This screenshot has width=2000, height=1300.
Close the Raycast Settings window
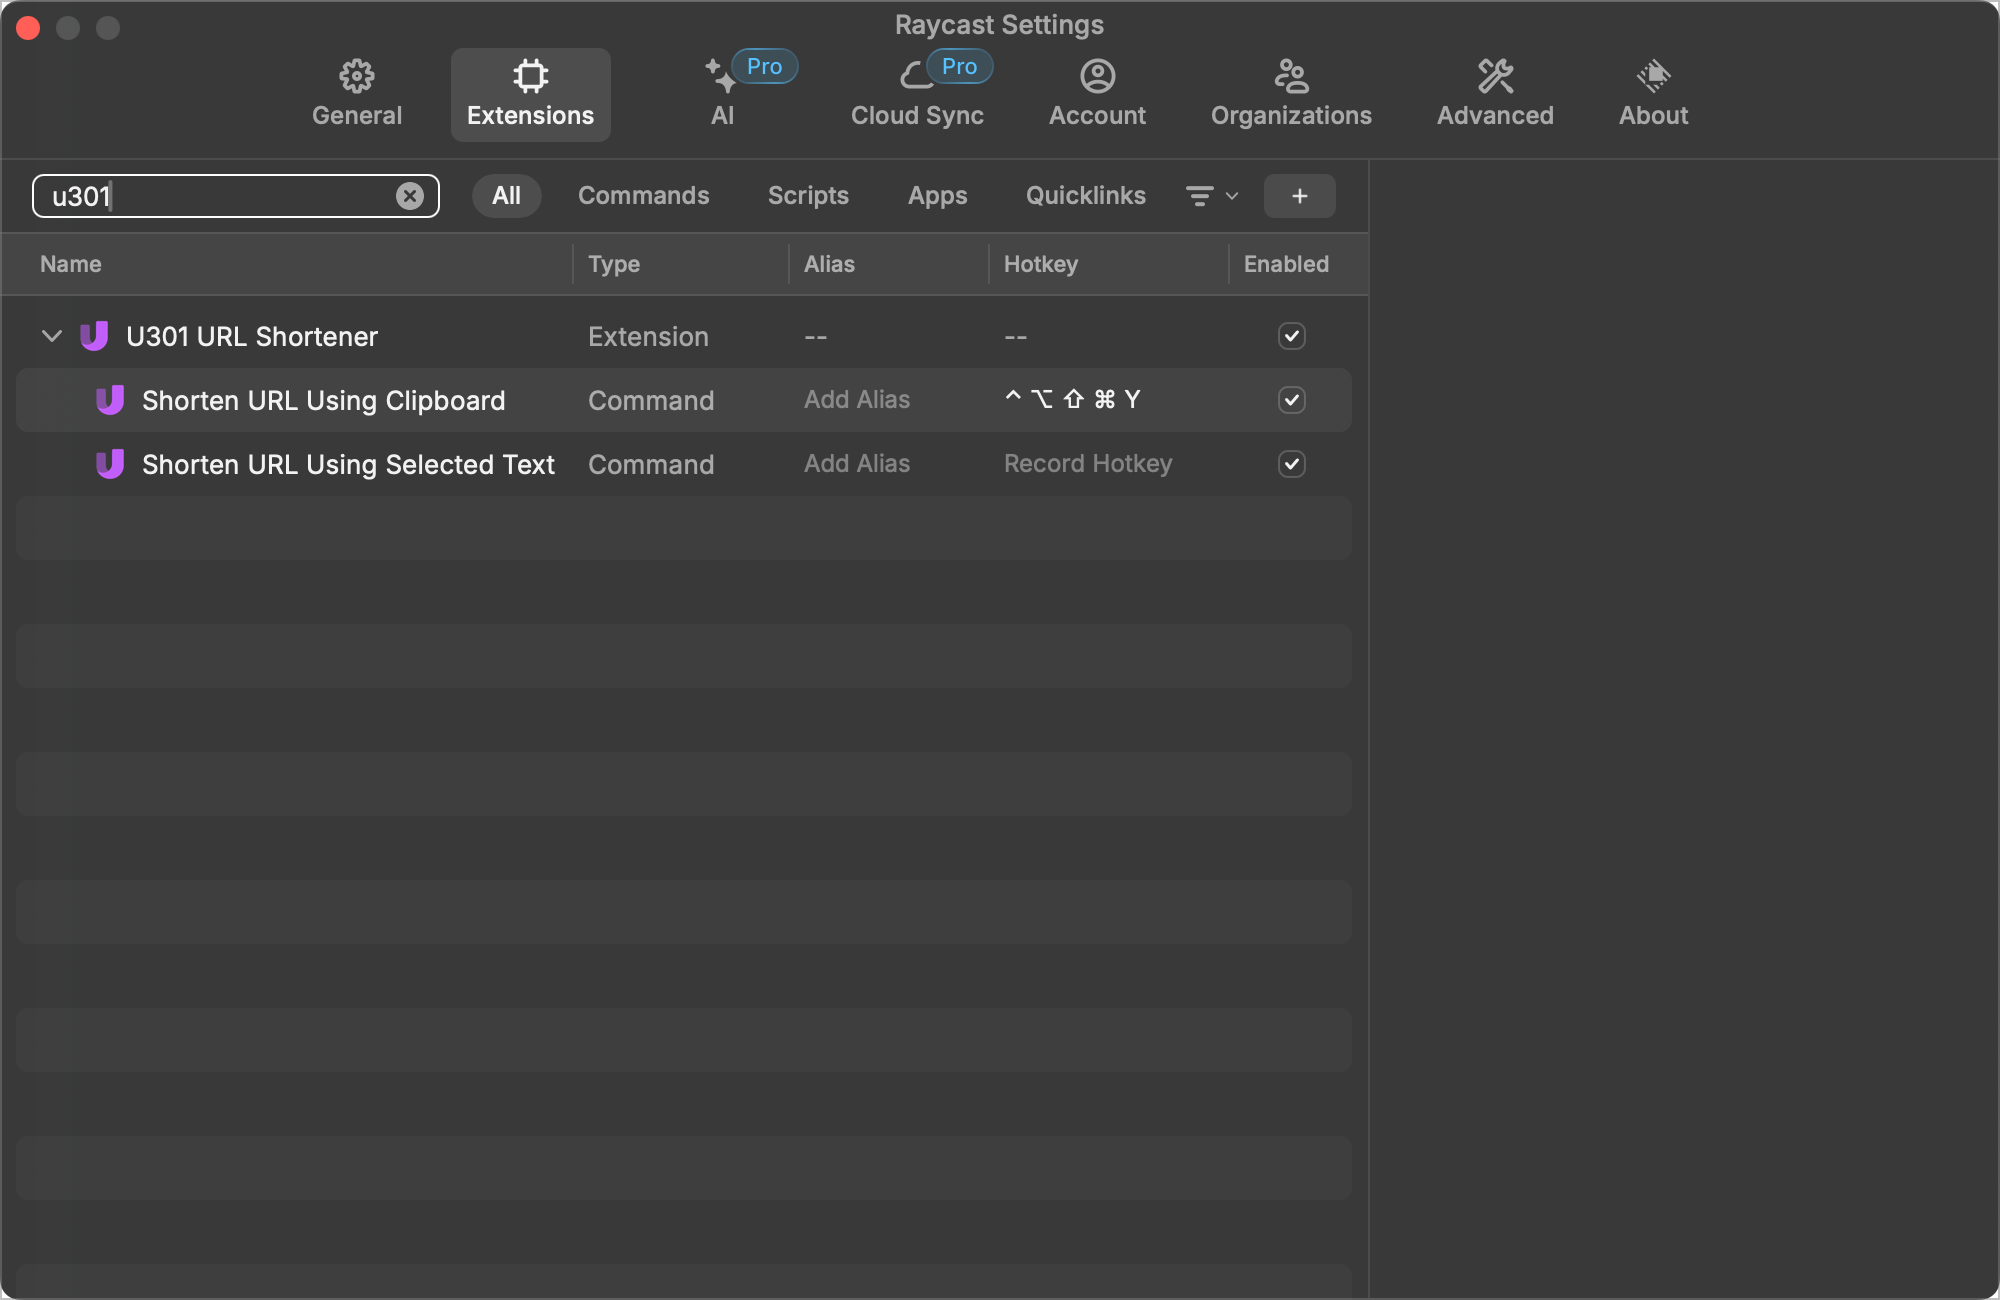pos(28,28)
